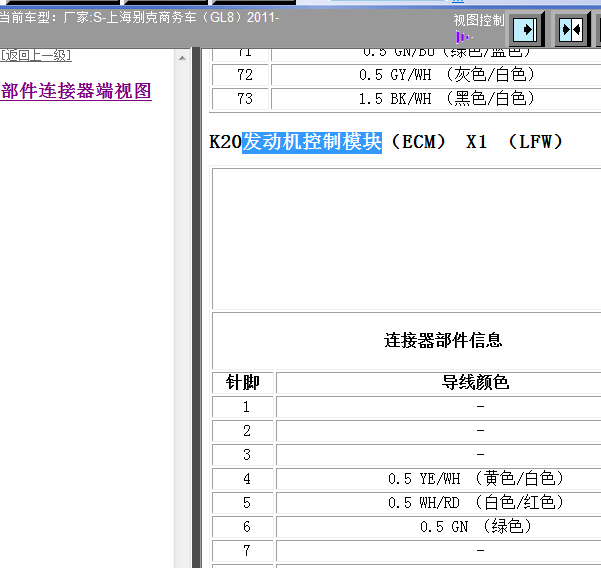Select pin 7 cell in X1 table

[243, 551]
